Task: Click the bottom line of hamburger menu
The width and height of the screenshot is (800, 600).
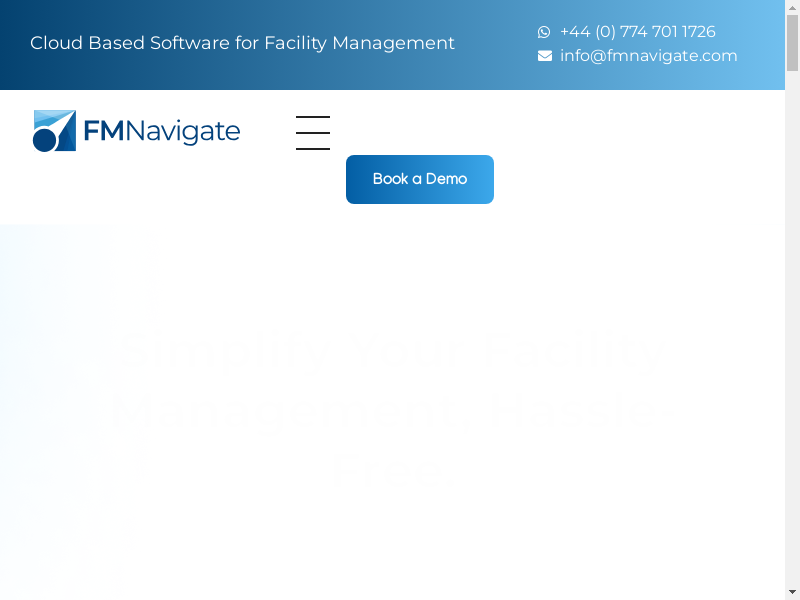Action: [313, 149]
